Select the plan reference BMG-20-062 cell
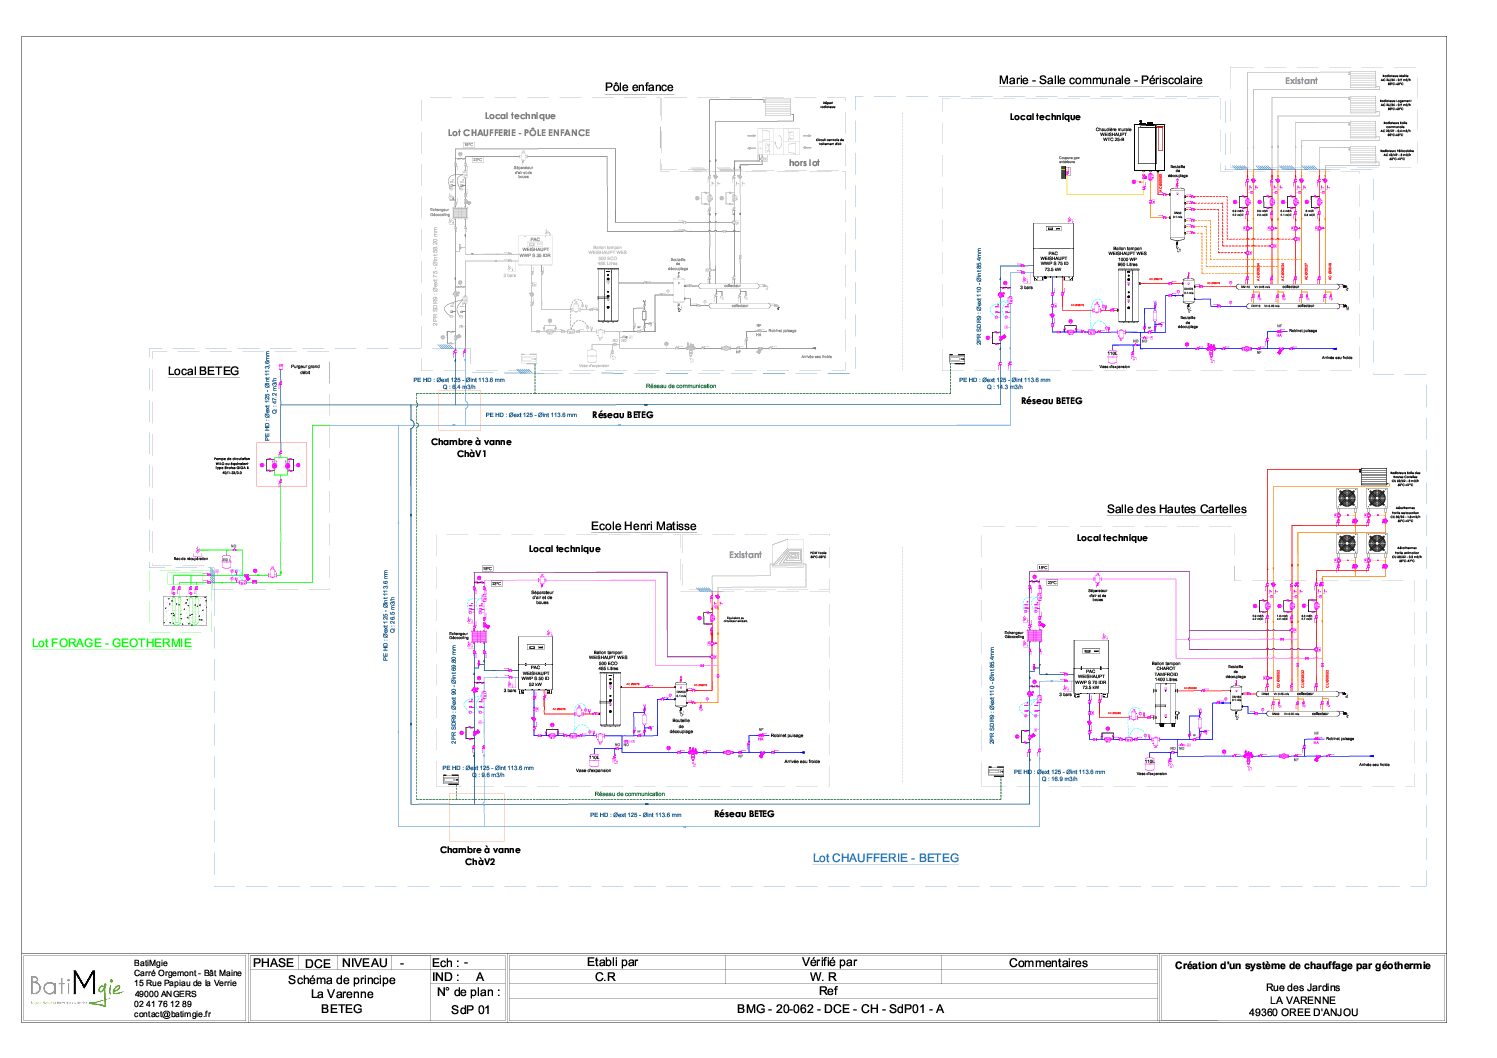Image resolution: width=1497 pixels, height=1058 pixels. (x=840, y=1009)
